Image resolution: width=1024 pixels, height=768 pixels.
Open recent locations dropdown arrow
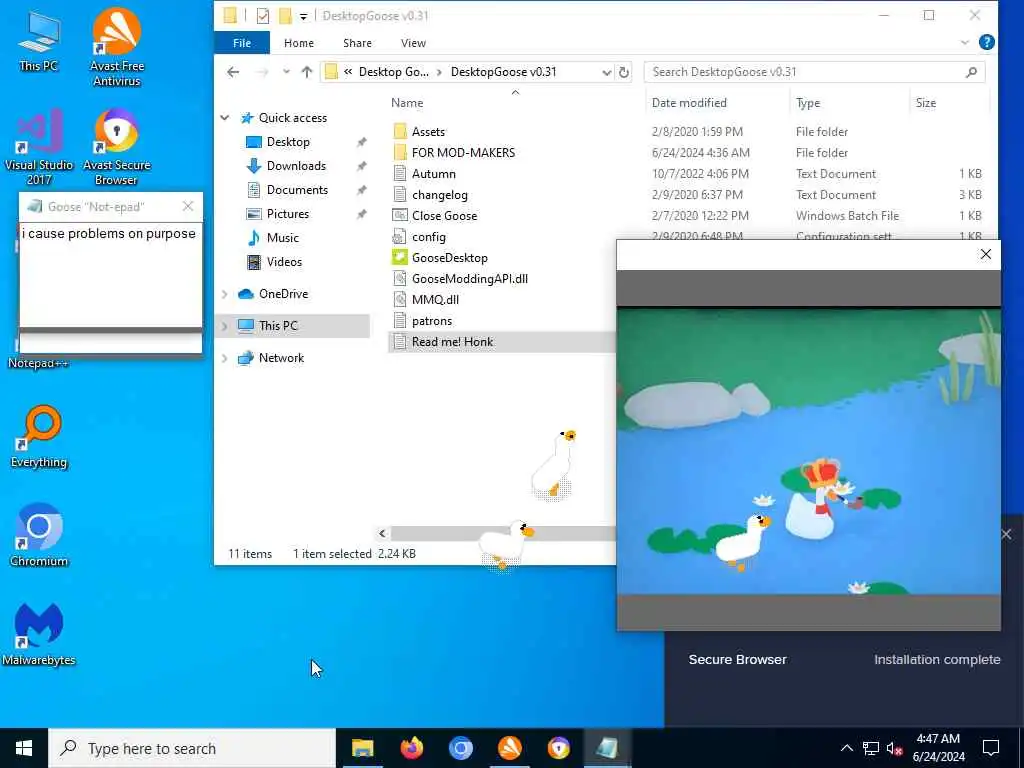(286, 72)
